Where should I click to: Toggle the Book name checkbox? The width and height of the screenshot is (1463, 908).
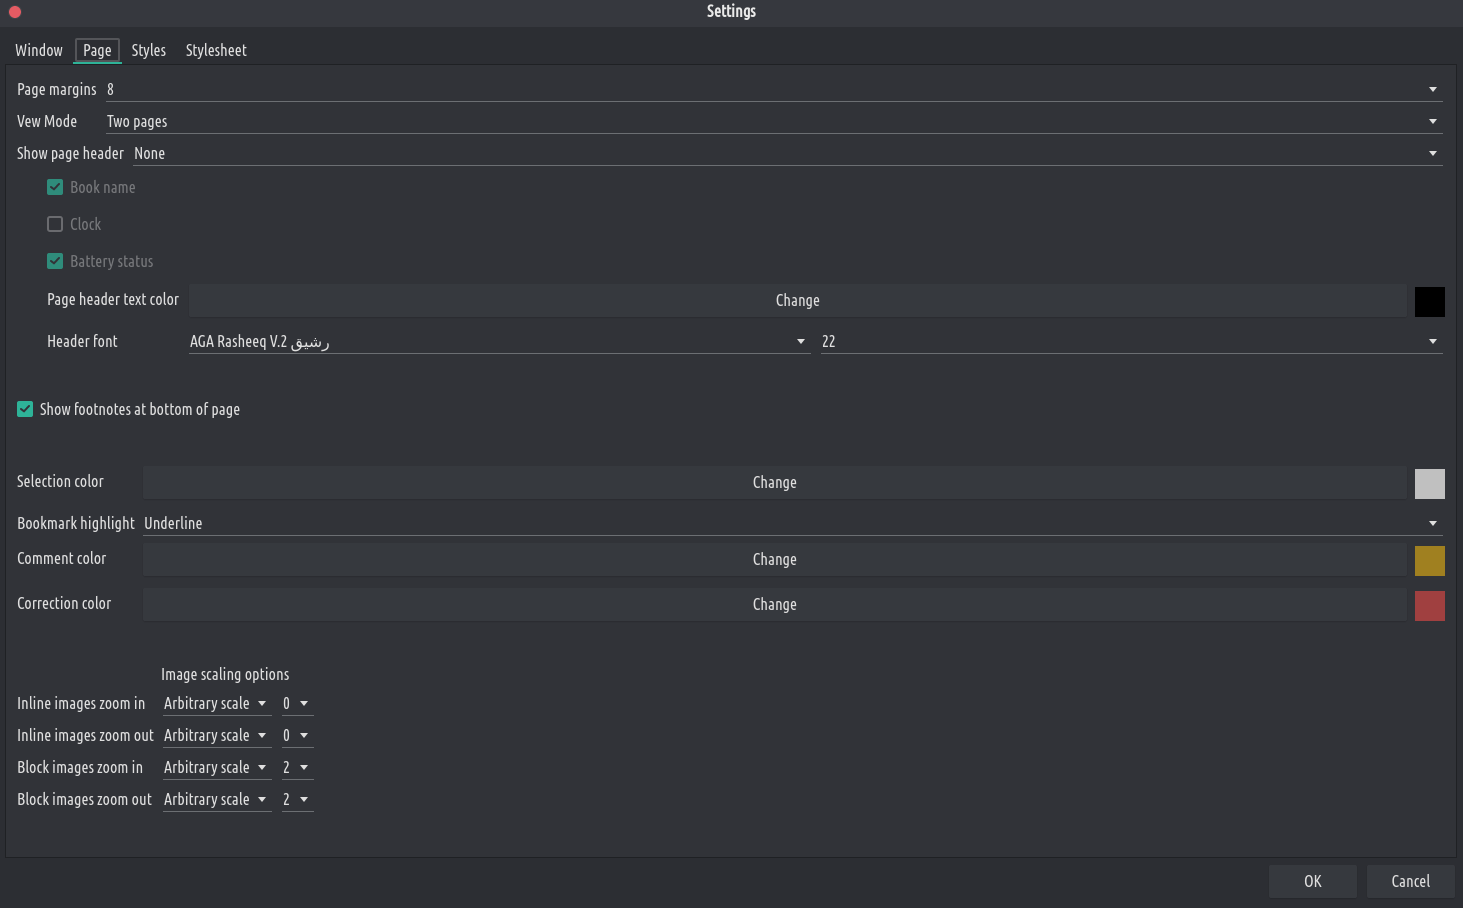(55, 187)
